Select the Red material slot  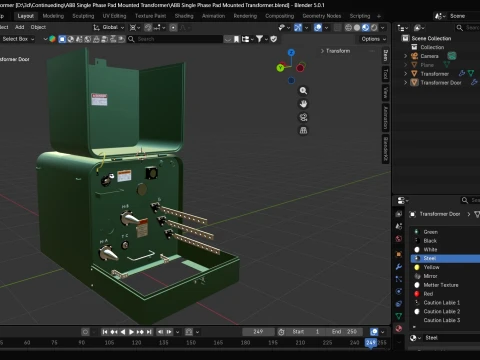tap(445, 294)
